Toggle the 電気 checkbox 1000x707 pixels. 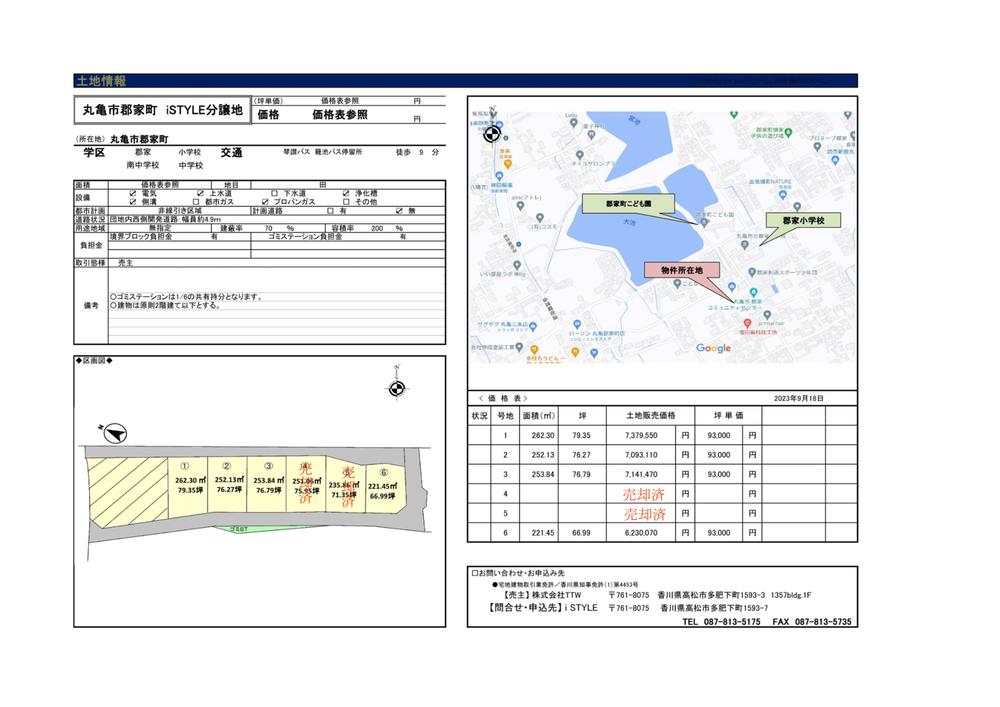click(133, 193)
